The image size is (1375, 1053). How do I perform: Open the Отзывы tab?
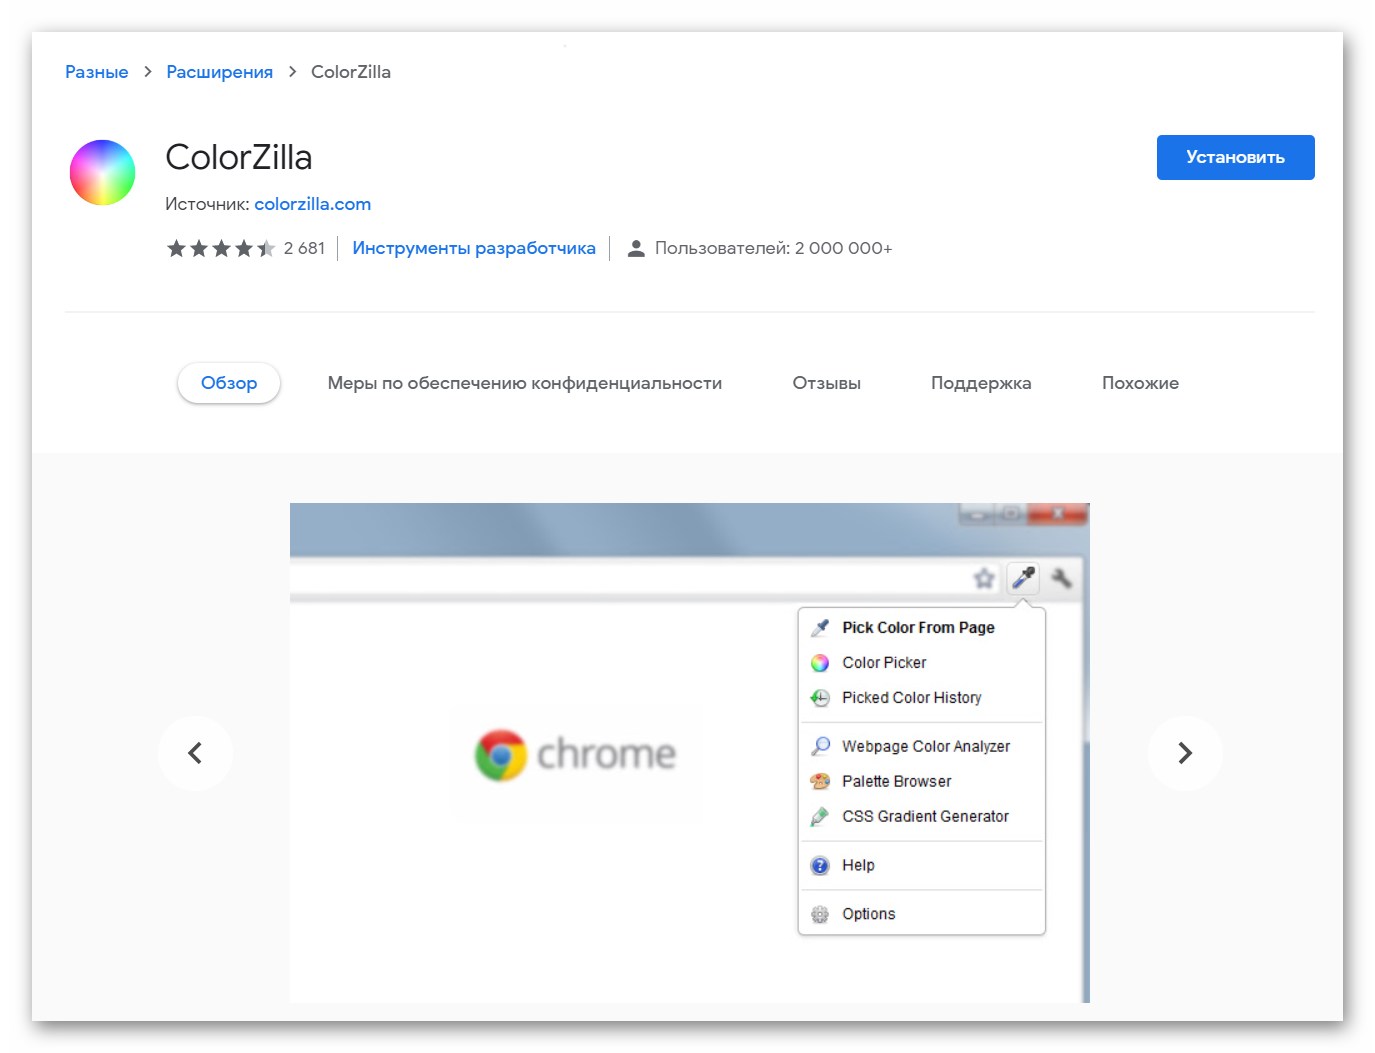(x=827, y=383)
